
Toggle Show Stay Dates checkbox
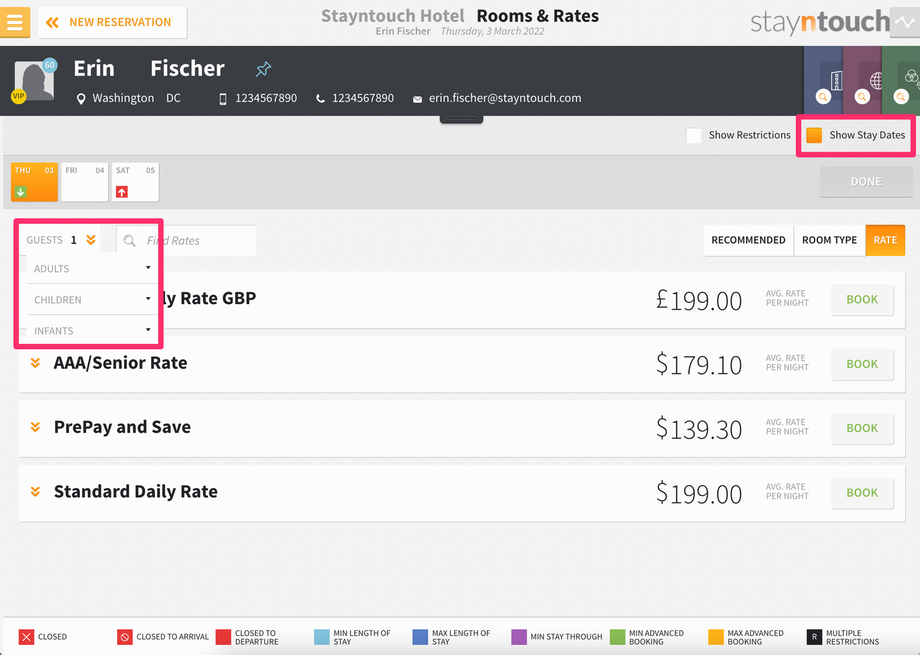pyautogui.click(x=814, y=136)
